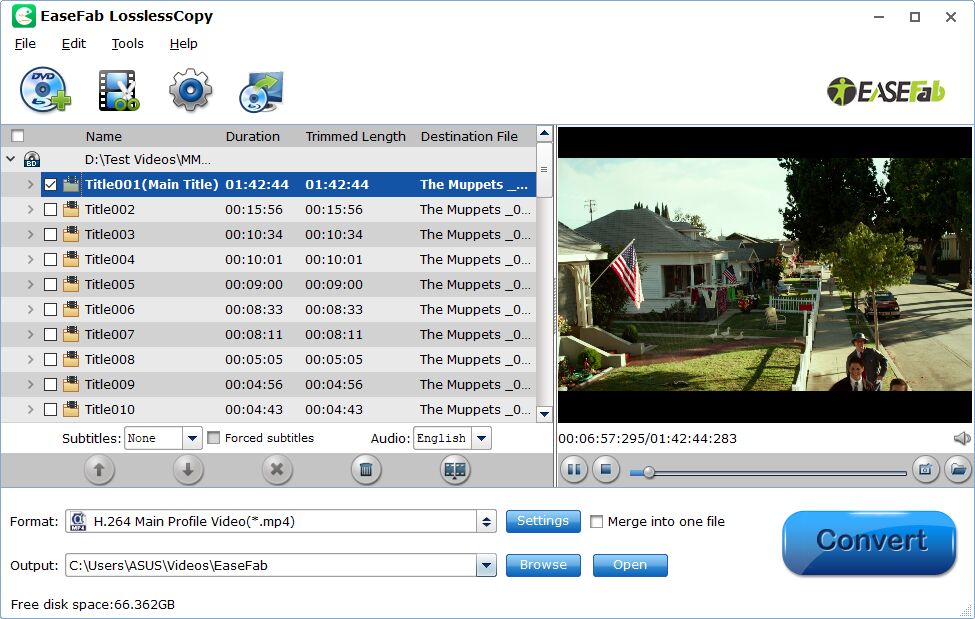The height and width of the screenshot is (619, 975).
Task: Click the clapperboard icon of Title008
Action: coord(71,359)
